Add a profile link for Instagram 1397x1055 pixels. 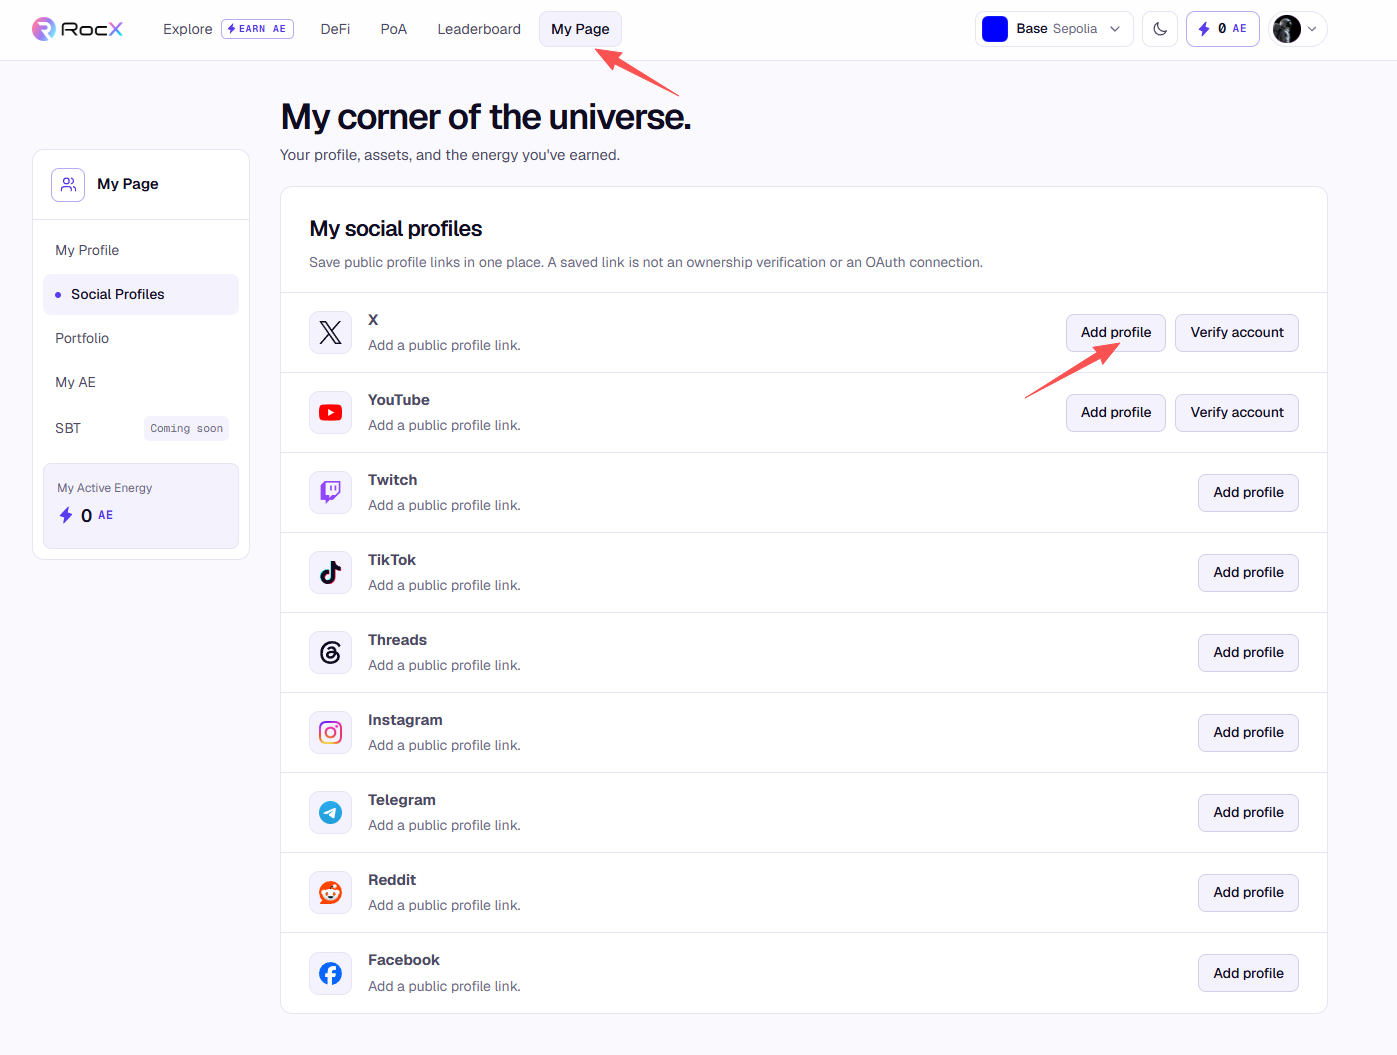1248,733
